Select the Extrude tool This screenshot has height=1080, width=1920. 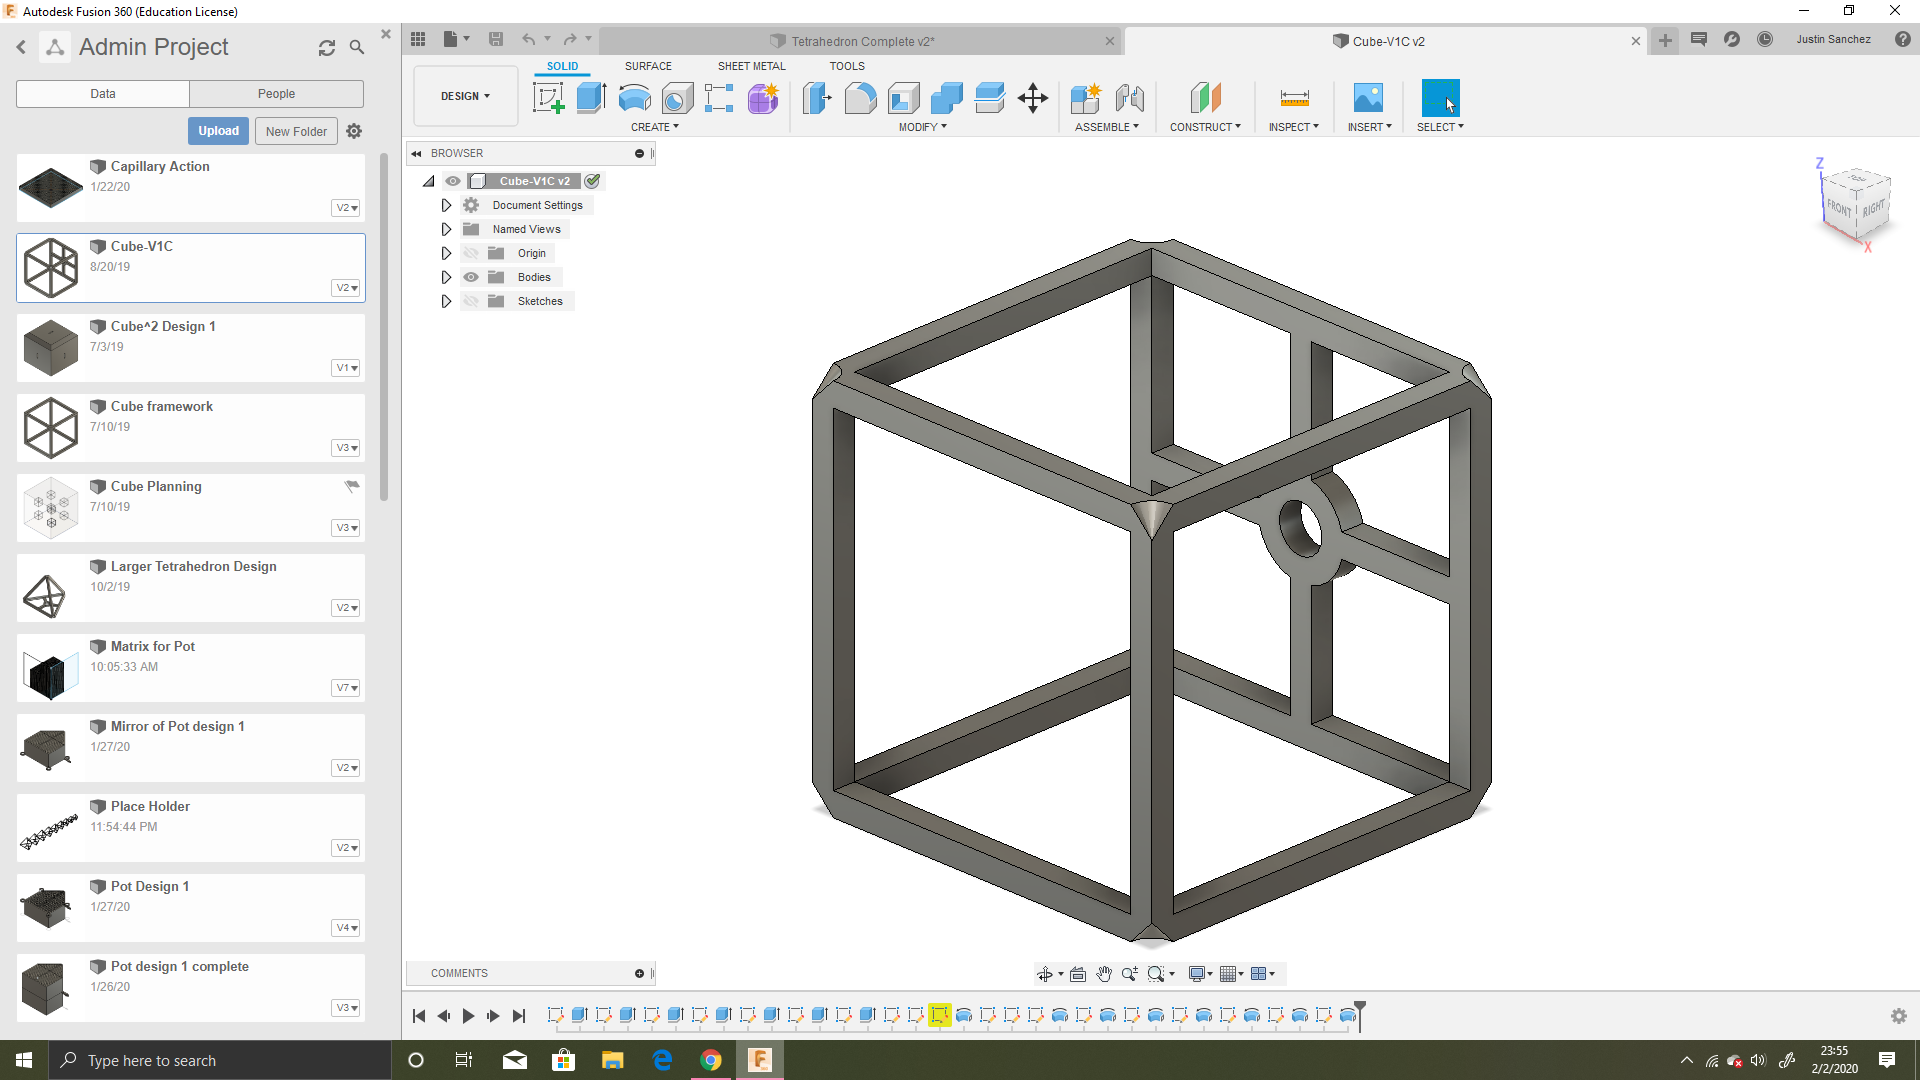[591, 98]
